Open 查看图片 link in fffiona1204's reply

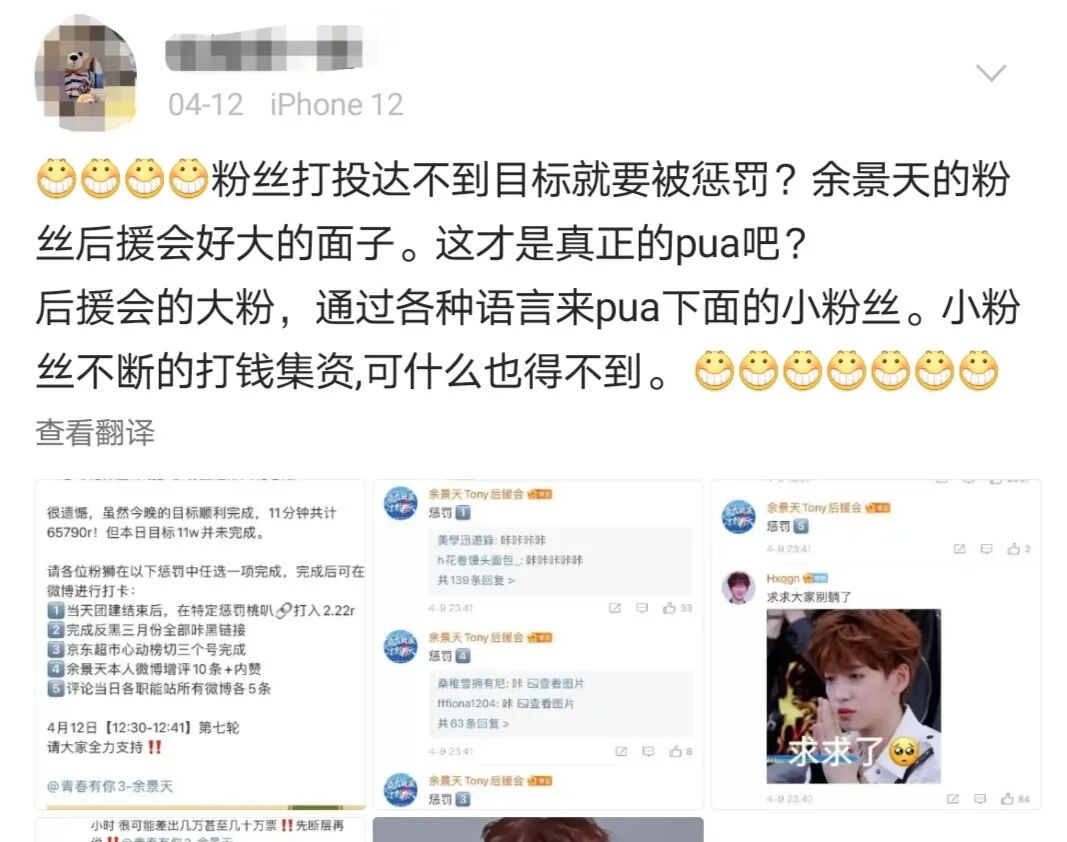click(x=546, y=703)
